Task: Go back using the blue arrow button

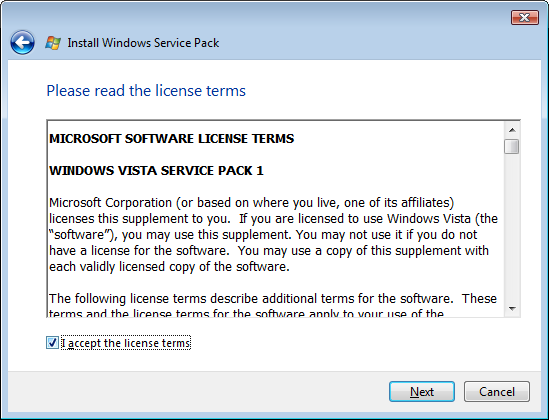Action: tap(22, 42)
